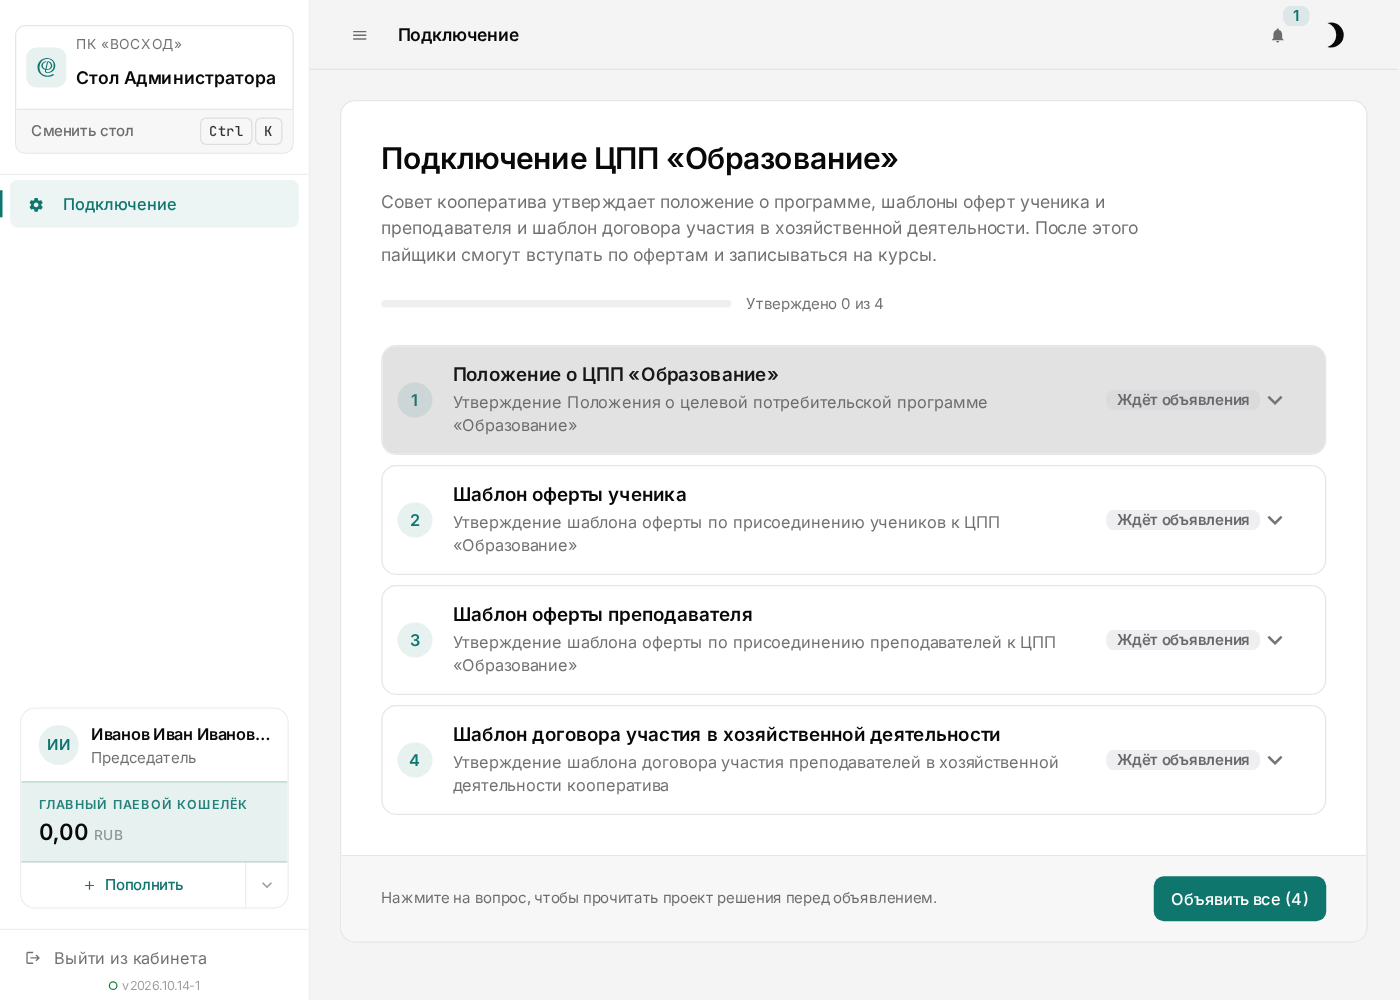Viewport: 1400px width, 1000px height.
Task: Click the Председатель role label
Action: click(144, 758)
